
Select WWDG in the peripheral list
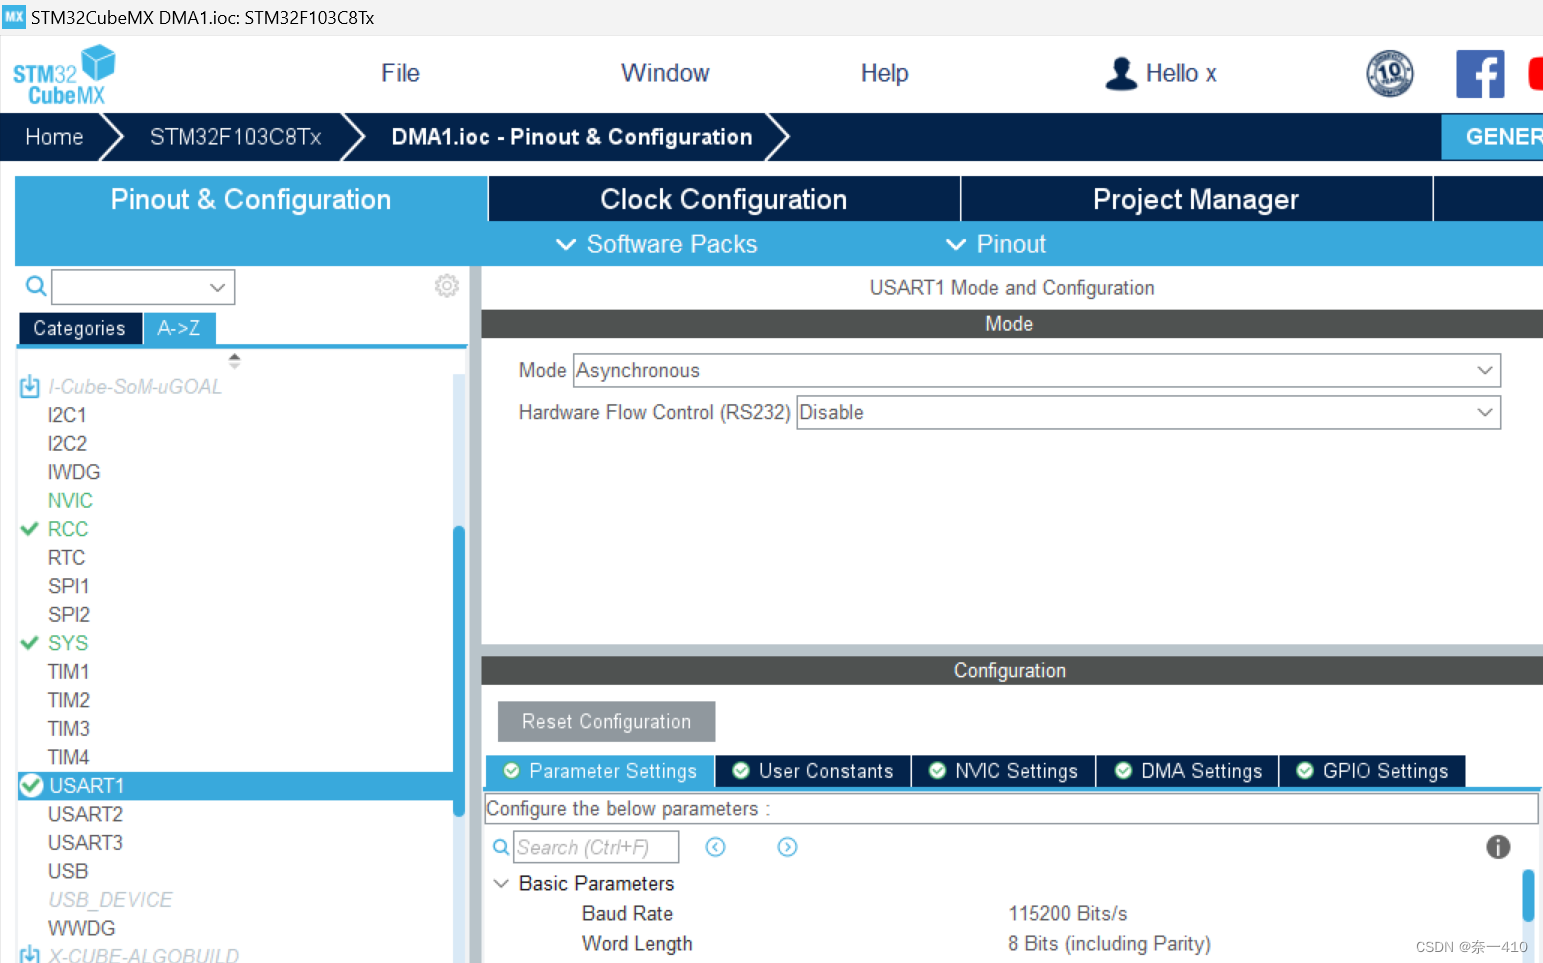[81, 928]
